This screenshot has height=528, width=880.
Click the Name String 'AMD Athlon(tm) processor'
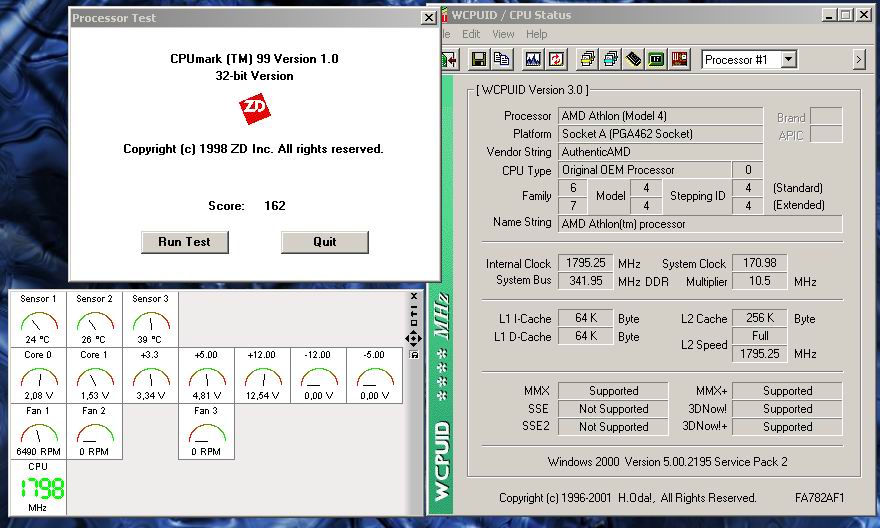[x=700, y=224]
